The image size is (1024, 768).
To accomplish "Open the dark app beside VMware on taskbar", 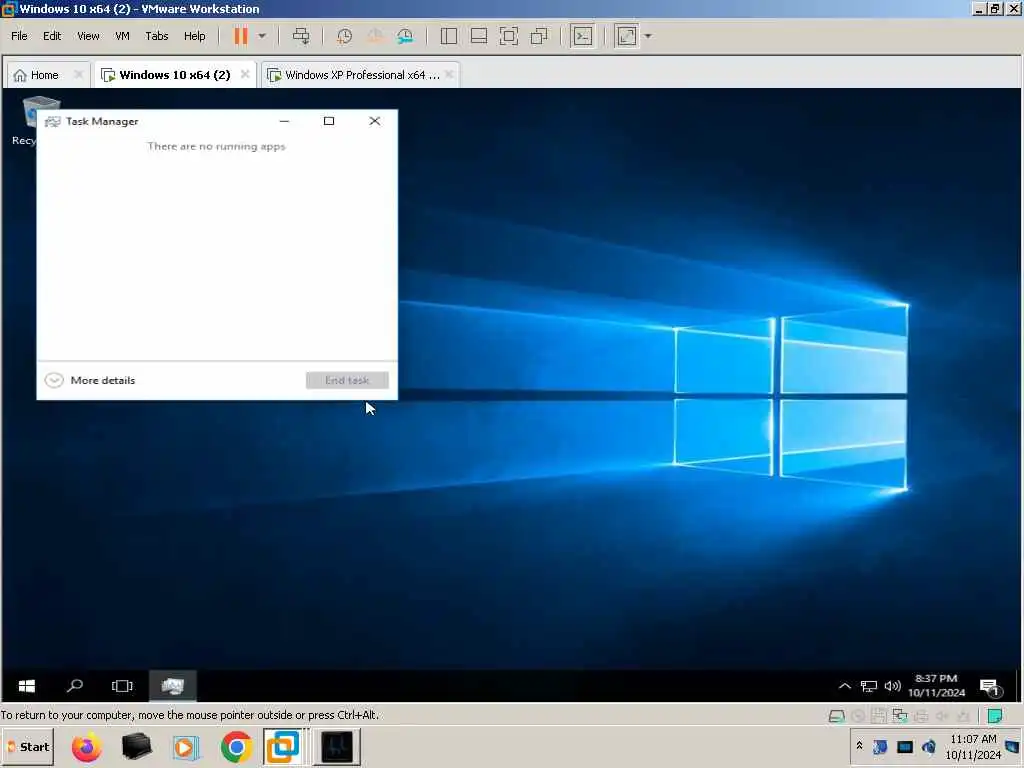I will click(337, 746).
